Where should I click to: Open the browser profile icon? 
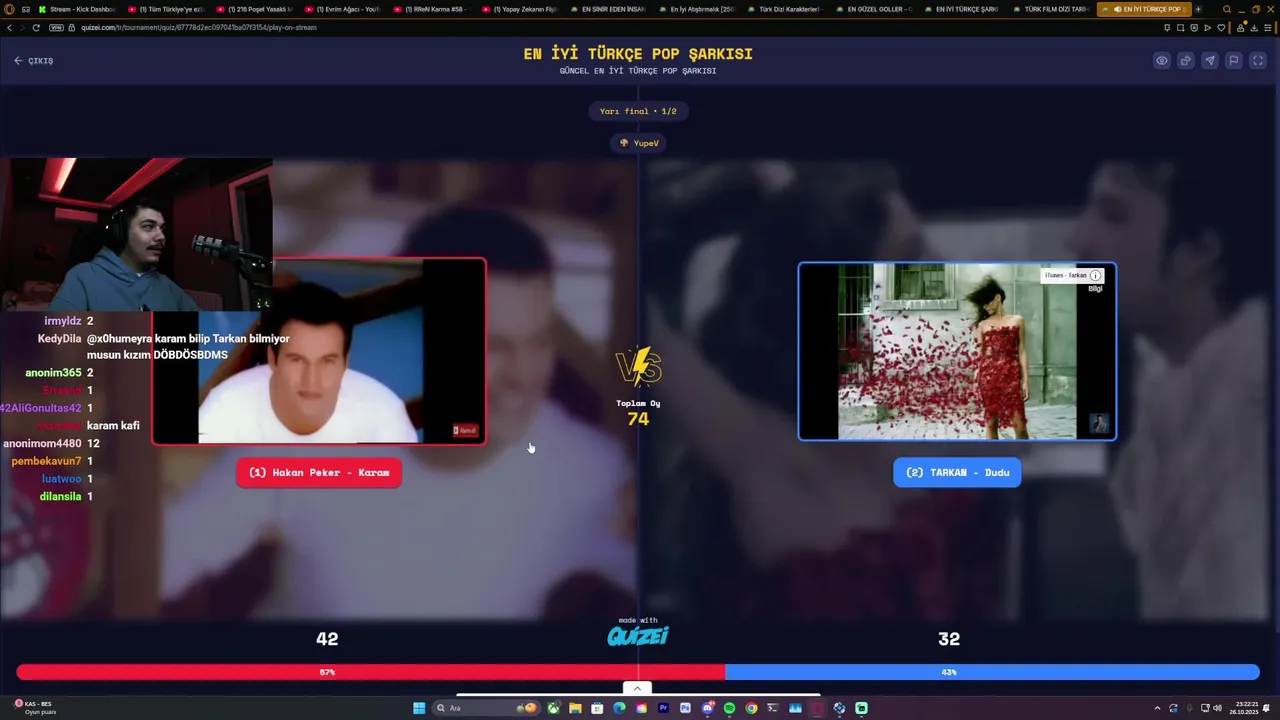1240,28
